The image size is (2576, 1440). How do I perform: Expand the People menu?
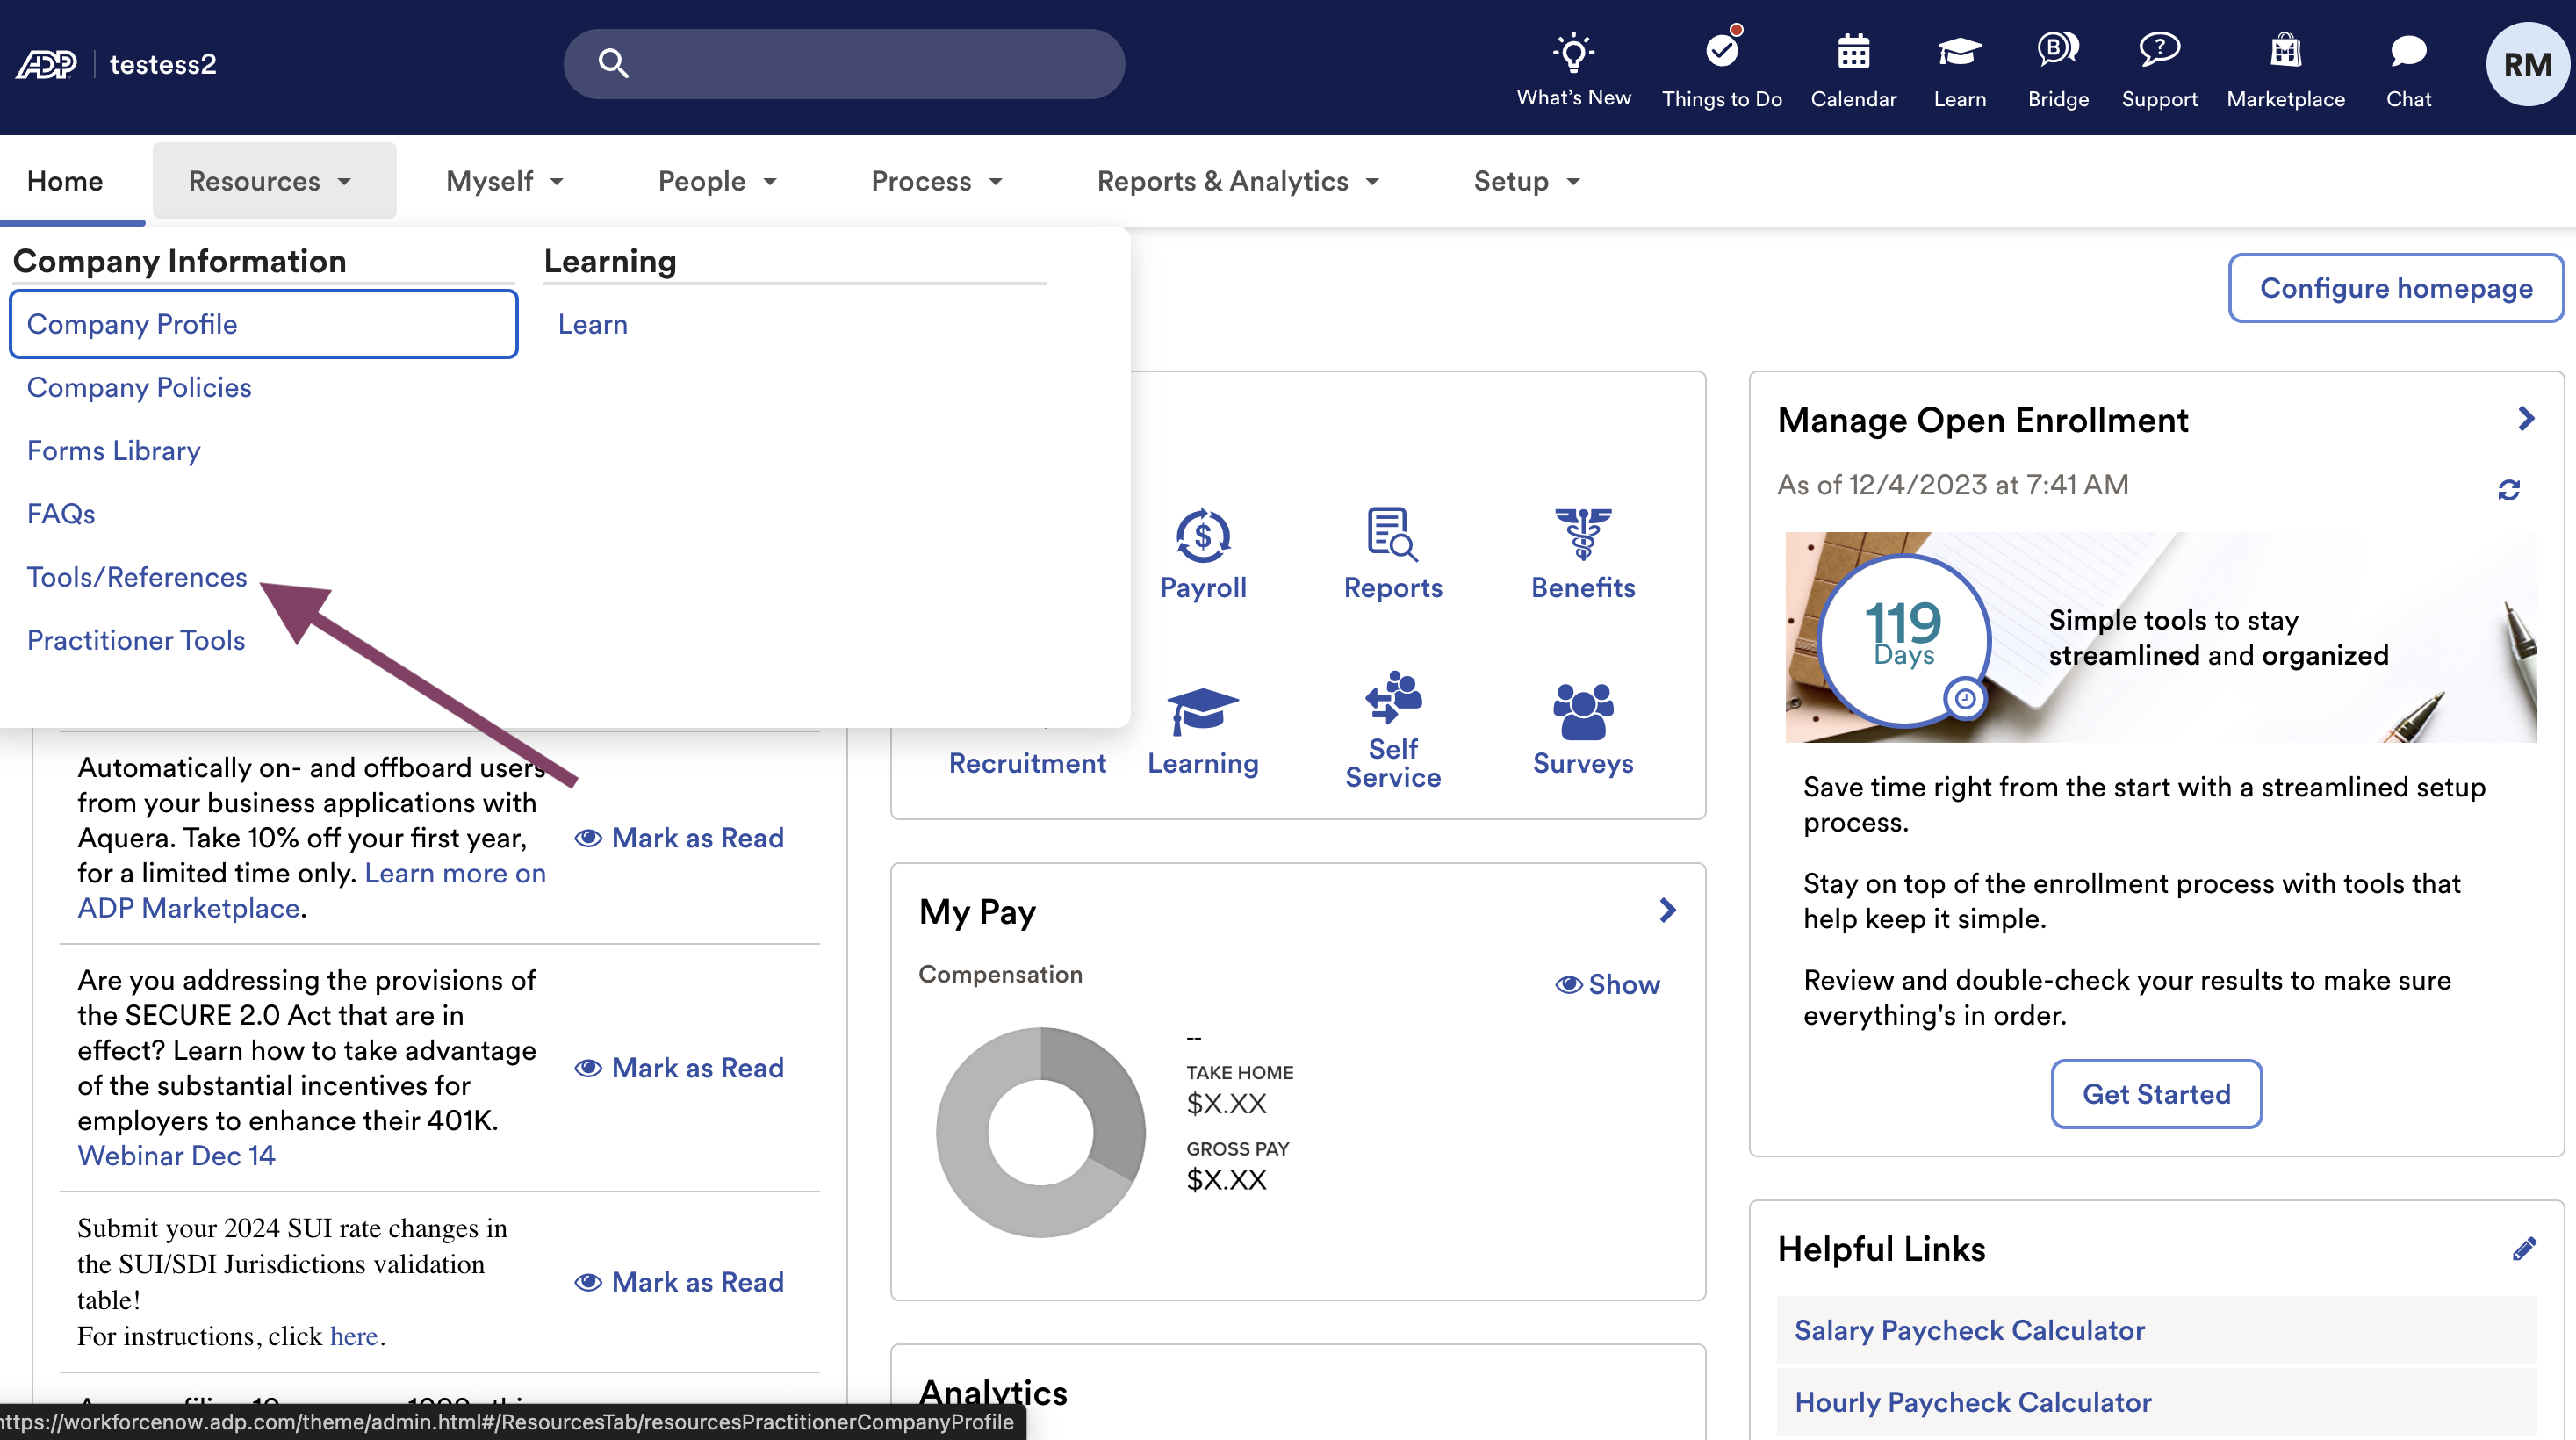(x=718, y=181)
